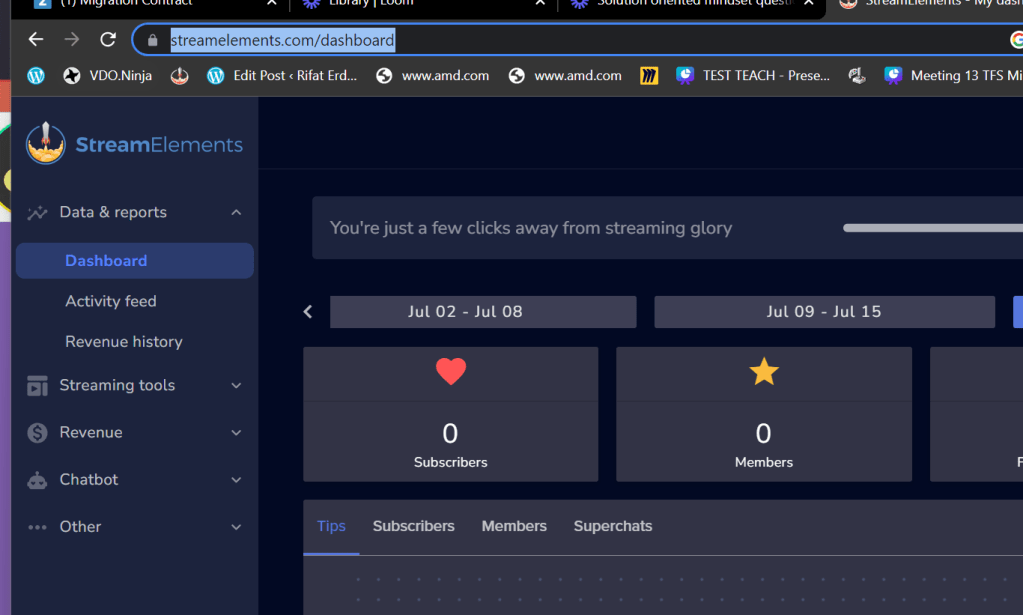Open the StreamElements rocket bookmark icon
The width and height of the screenshot is (1023, 615).
[x=179, y=76]
